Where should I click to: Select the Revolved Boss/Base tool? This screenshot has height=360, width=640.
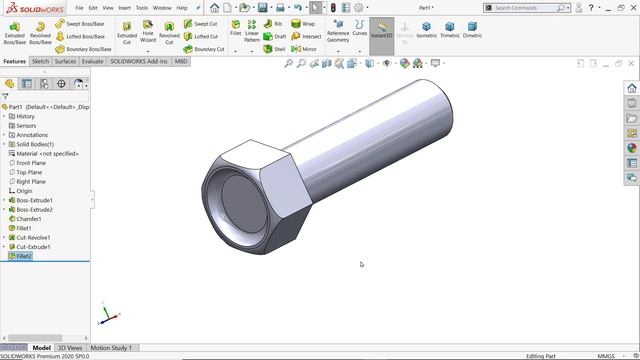tap(40, 33)
